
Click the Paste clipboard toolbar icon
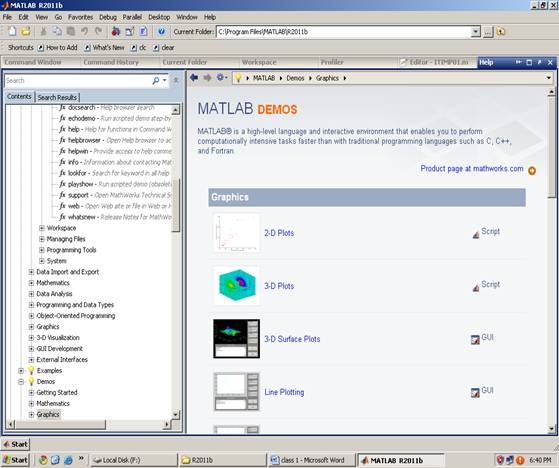coord(71,31)
